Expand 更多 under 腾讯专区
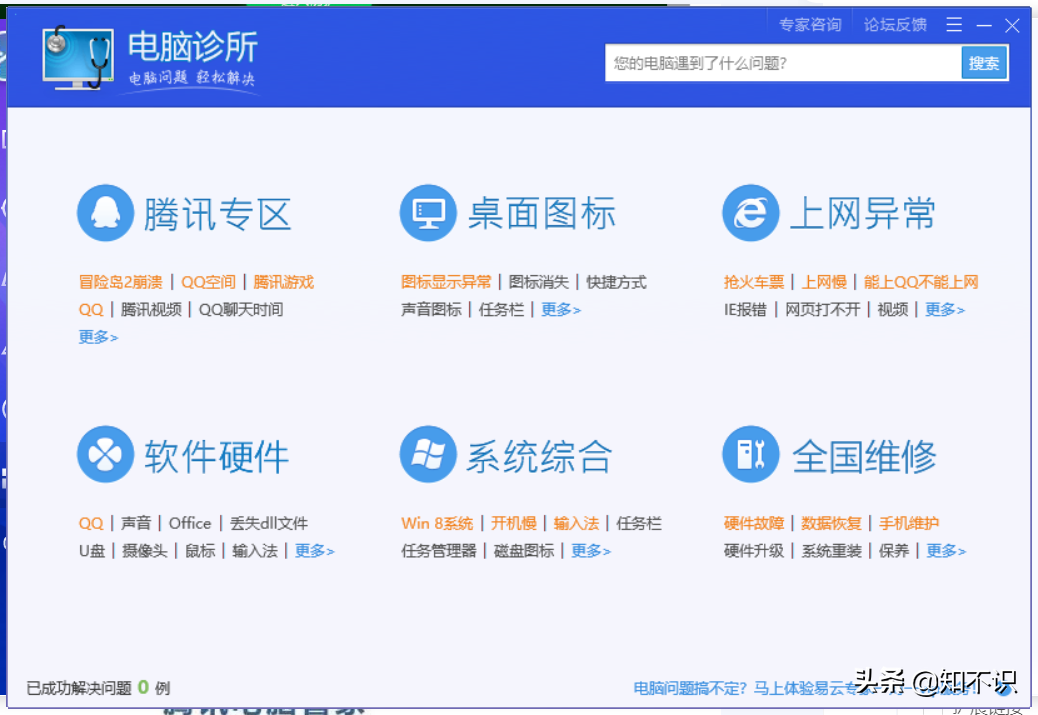Viewport: 1038px width, 715px height. point(97,337)
